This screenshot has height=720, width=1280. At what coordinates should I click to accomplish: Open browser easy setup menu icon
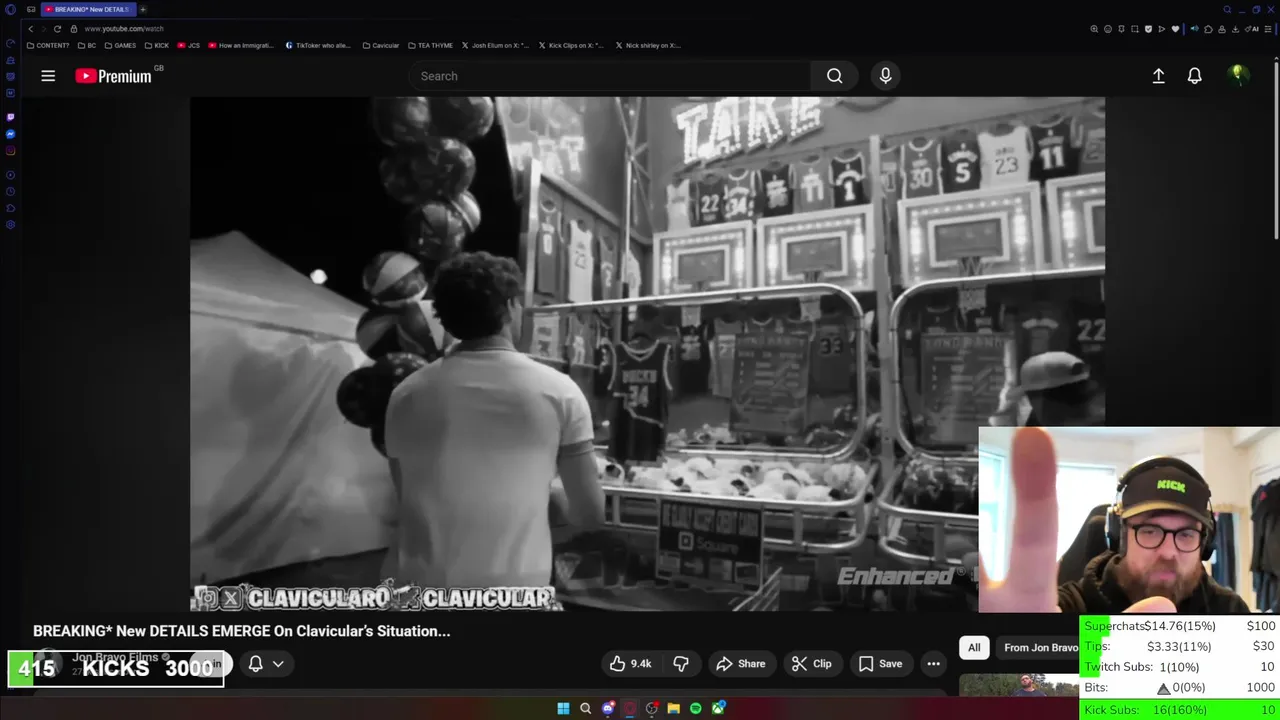(1268, 29)
